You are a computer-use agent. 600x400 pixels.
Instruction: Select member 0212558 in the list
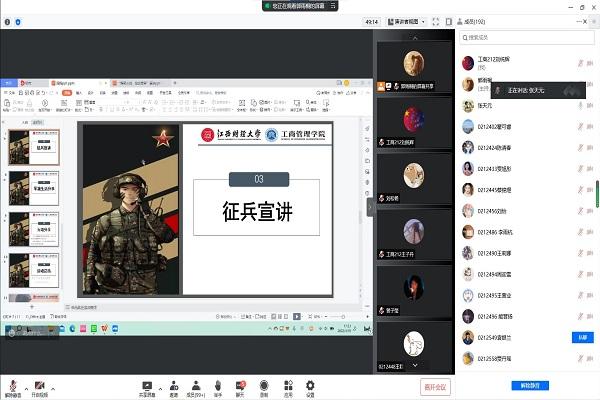click(527, 359)
